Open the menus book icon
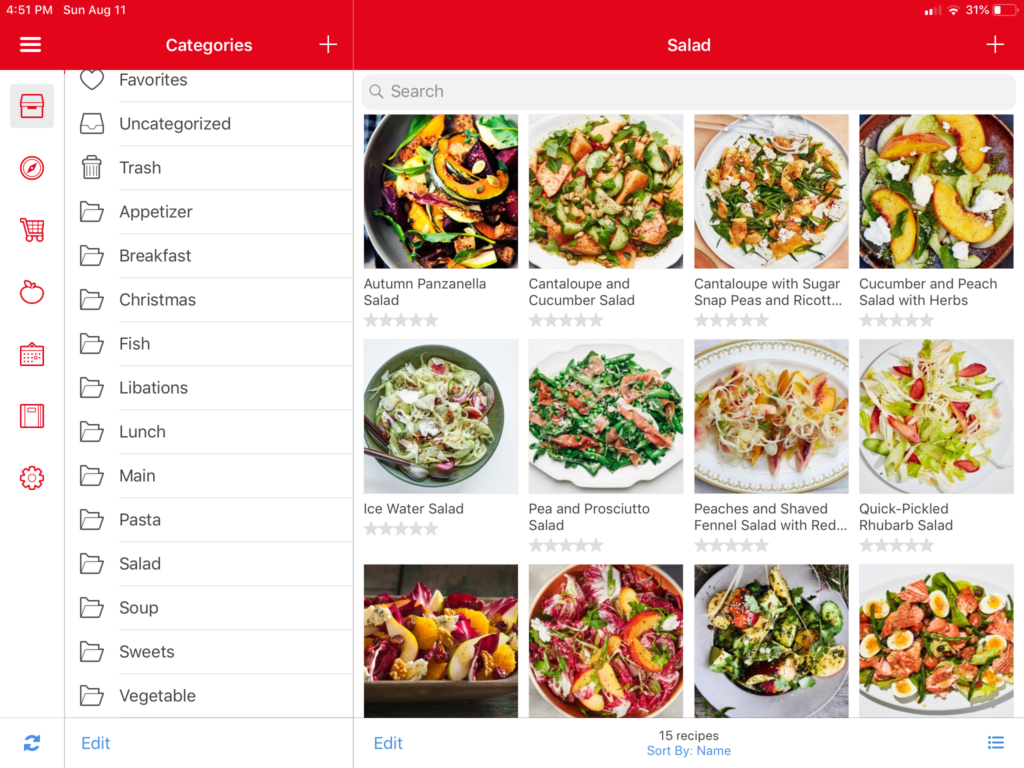Viewport: 1024px width, 768px height. 32,416
